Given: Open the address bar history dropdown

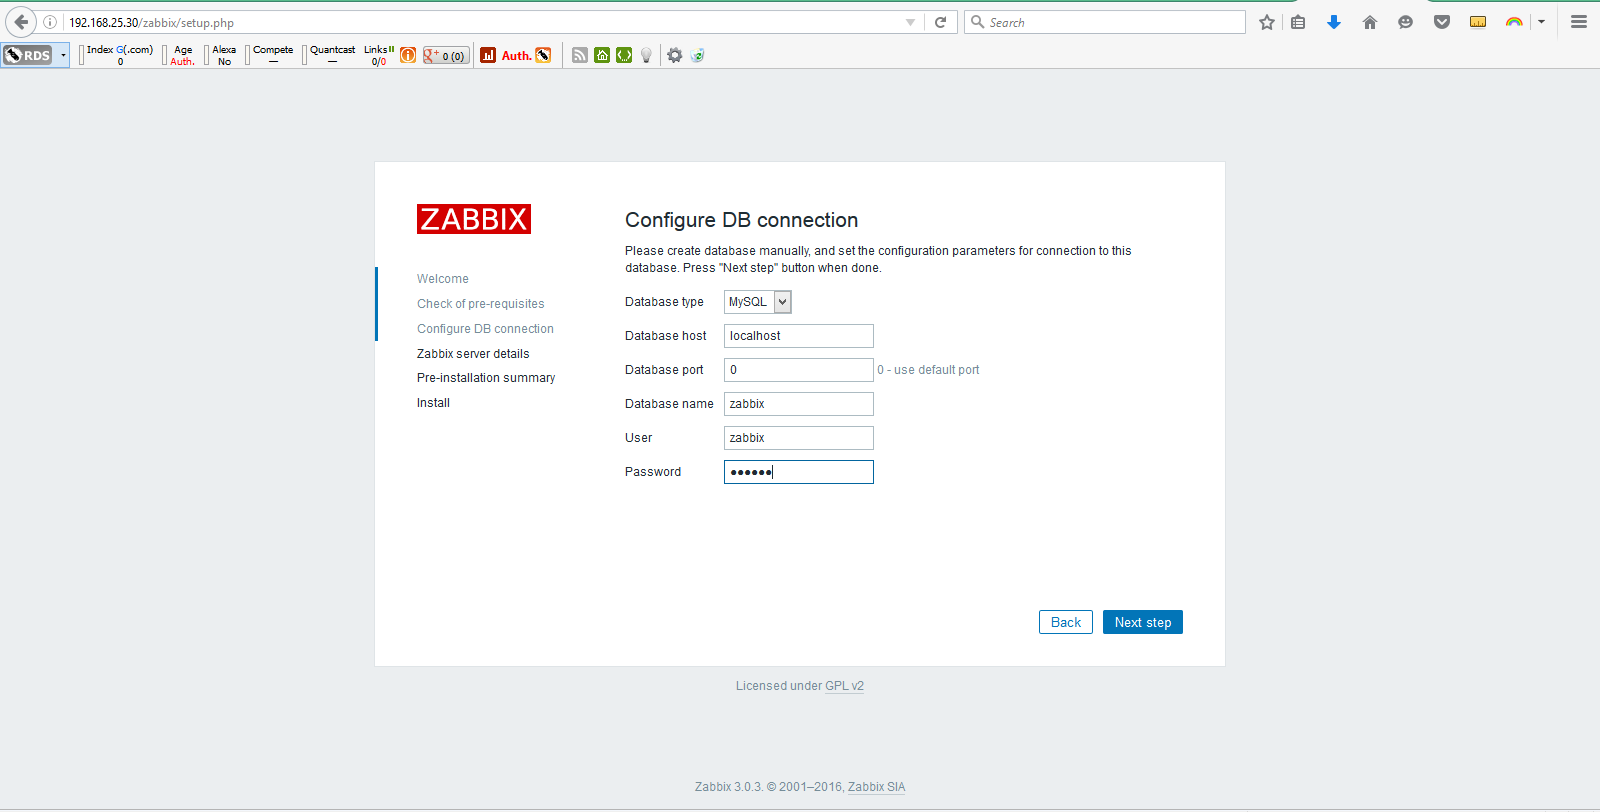Looking at the screenshot, I should pos(910,22).
